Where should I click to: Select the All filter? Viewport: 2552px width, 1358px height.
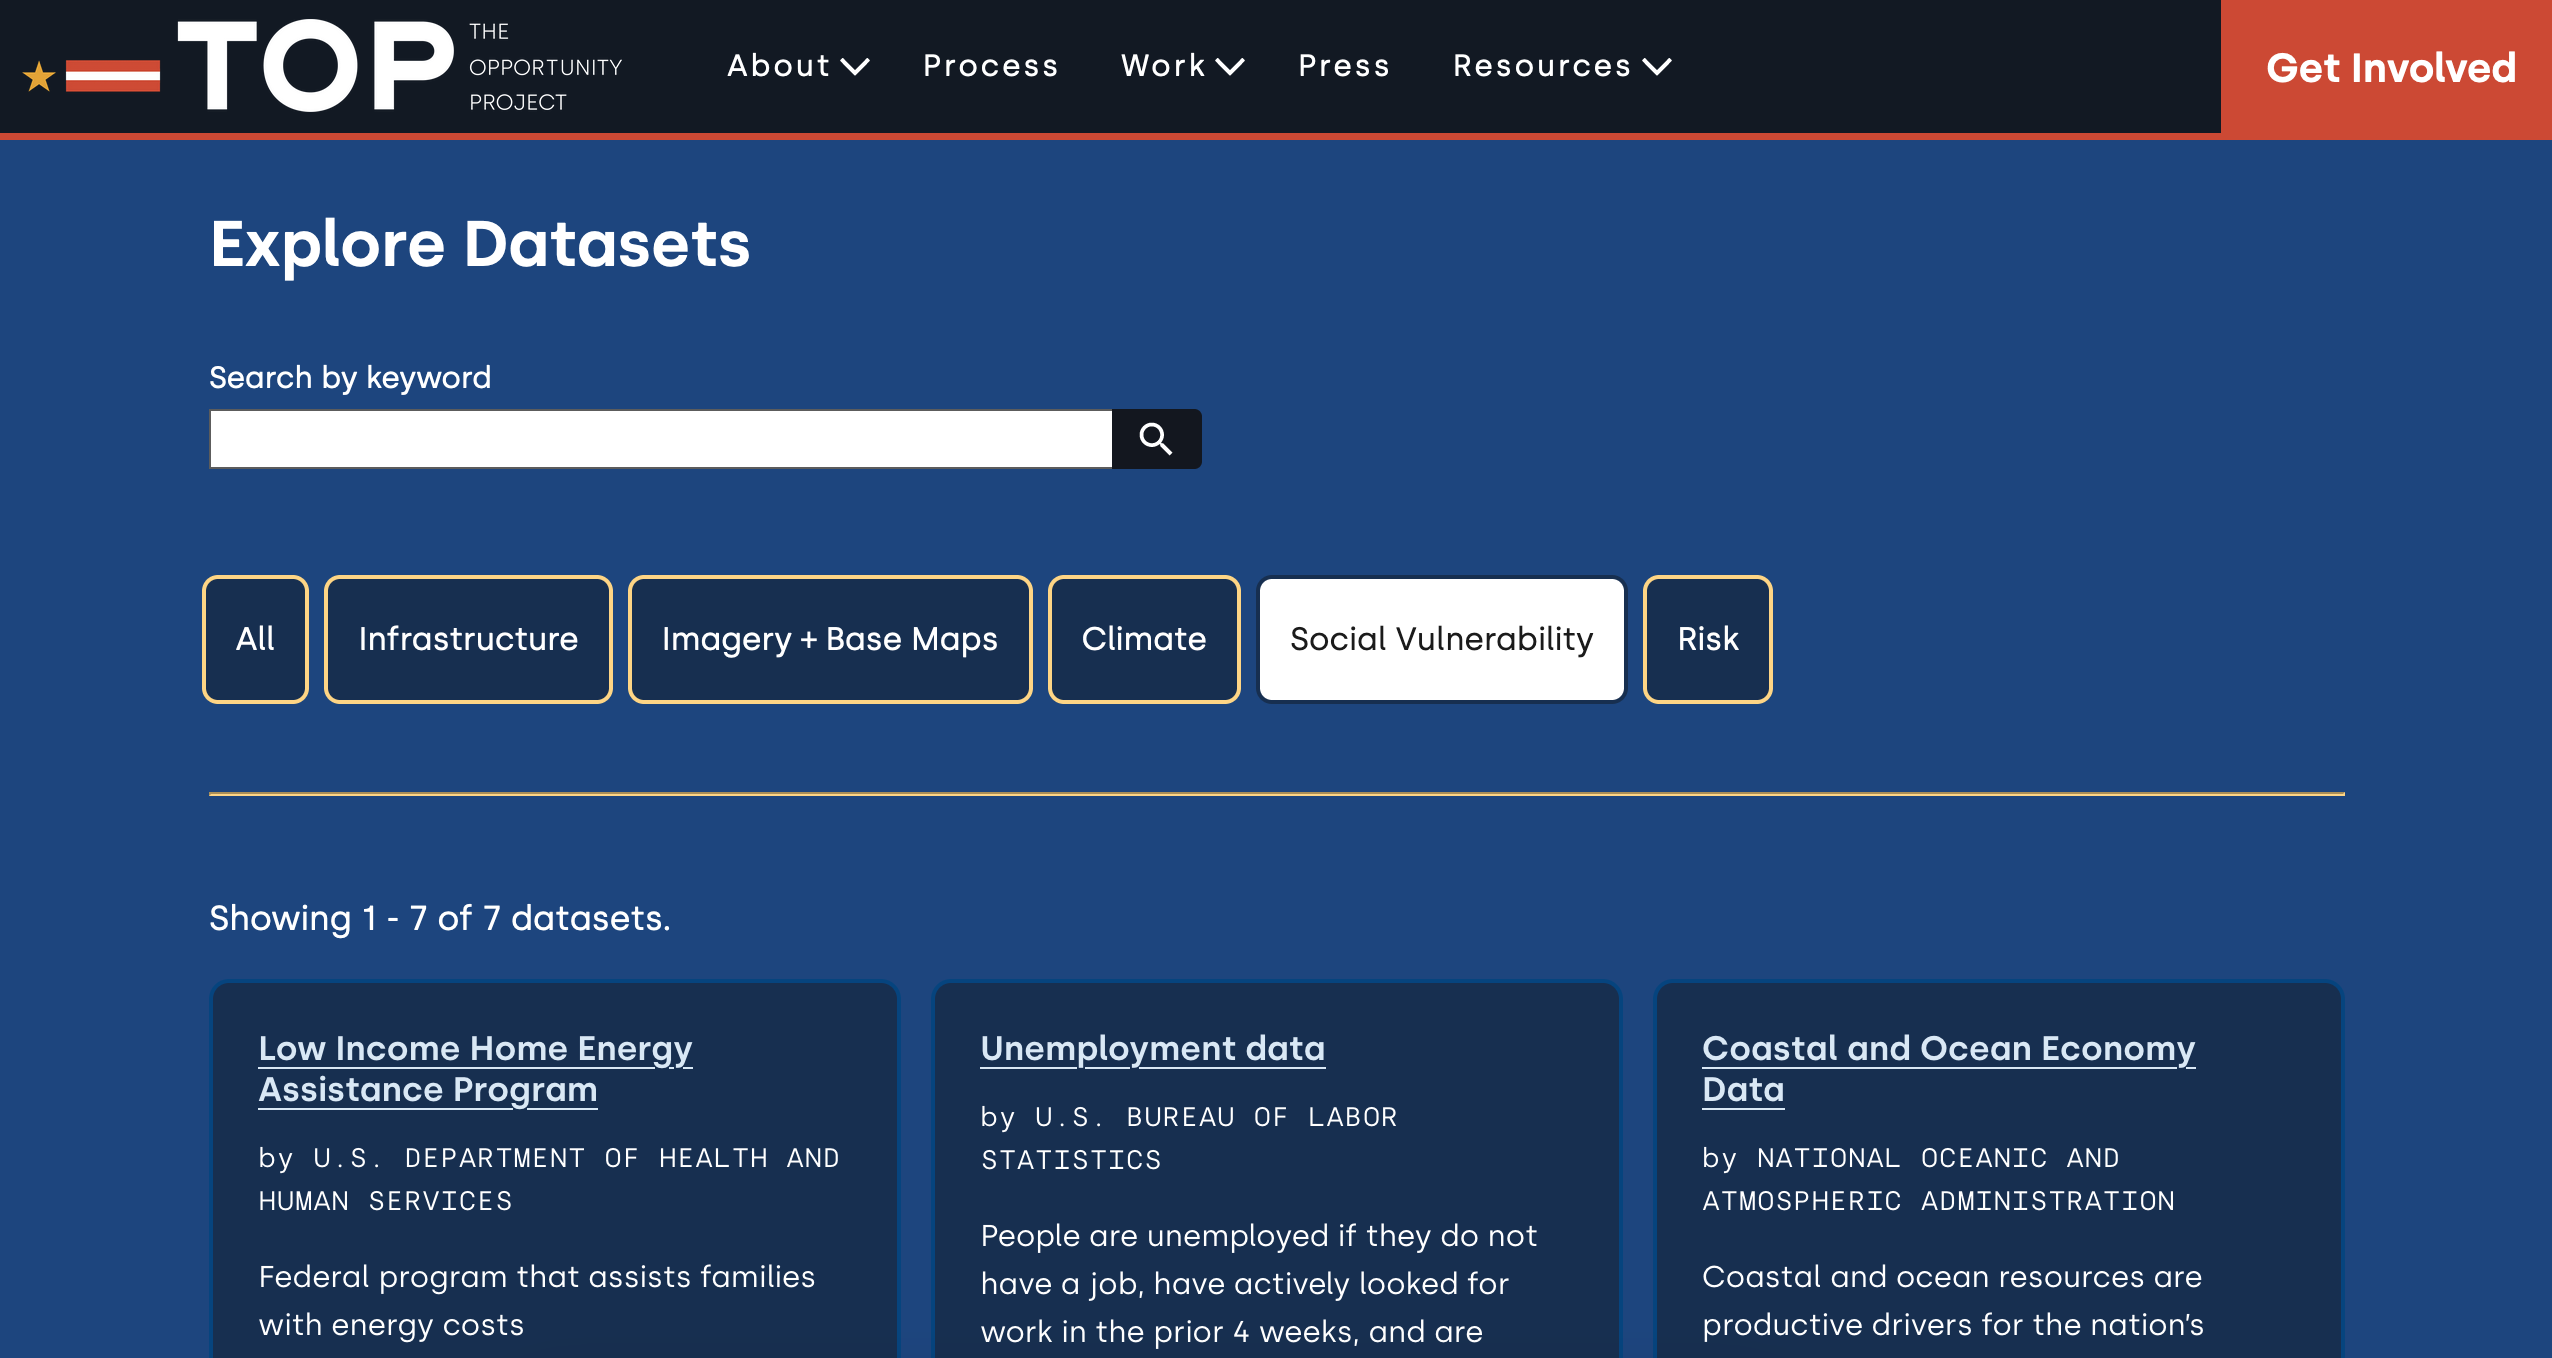pos(255,639)
